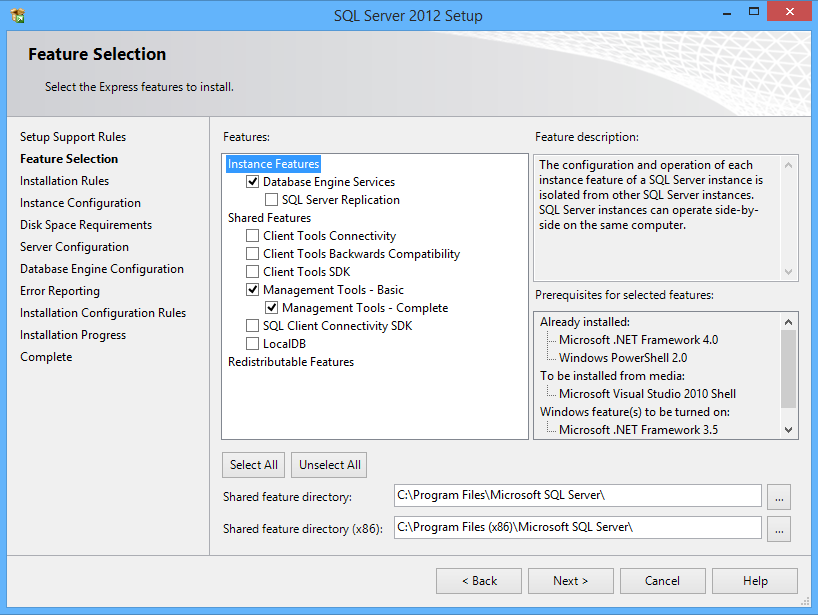
Task: Enable SQL Client Connectivity SDK checkbox
Action: click(252, 325)
